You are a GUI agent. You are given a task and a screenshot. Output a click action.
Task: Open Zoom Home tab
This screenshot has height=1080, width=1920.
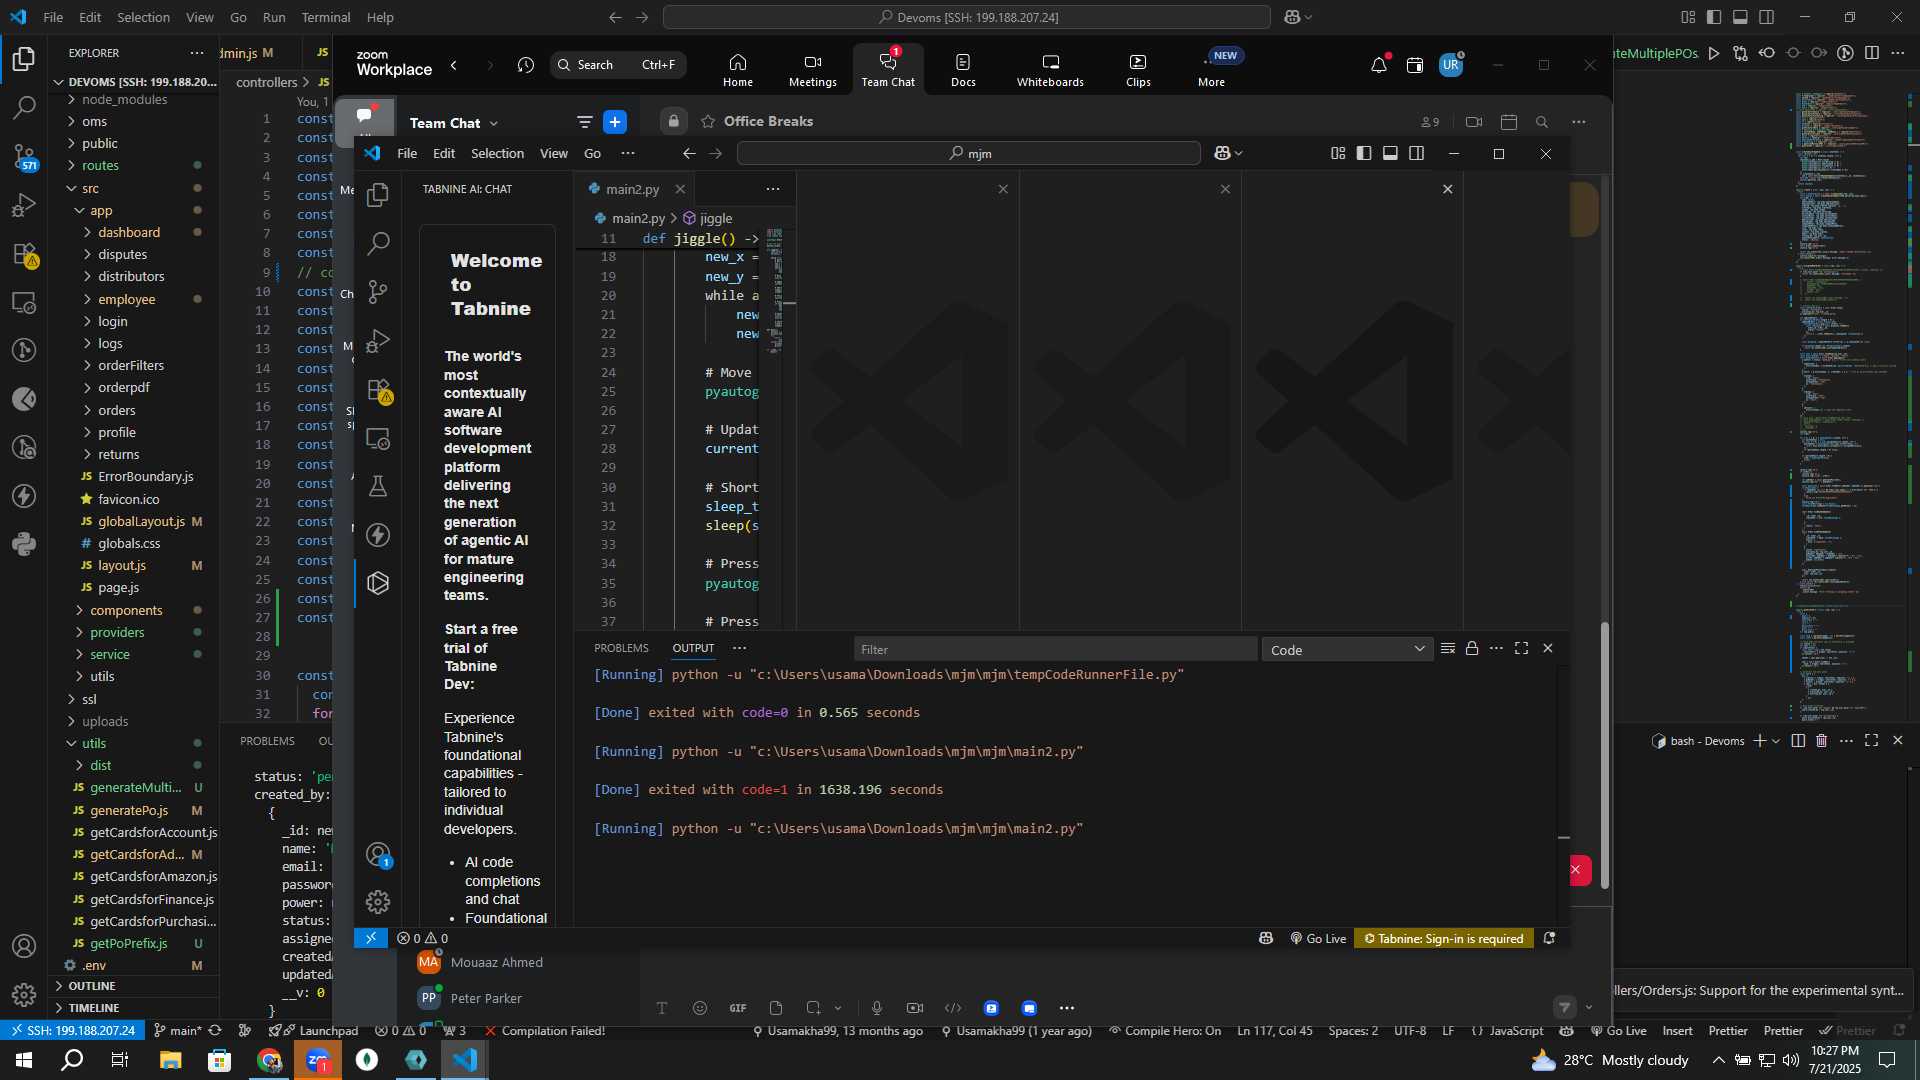(738, 69)
